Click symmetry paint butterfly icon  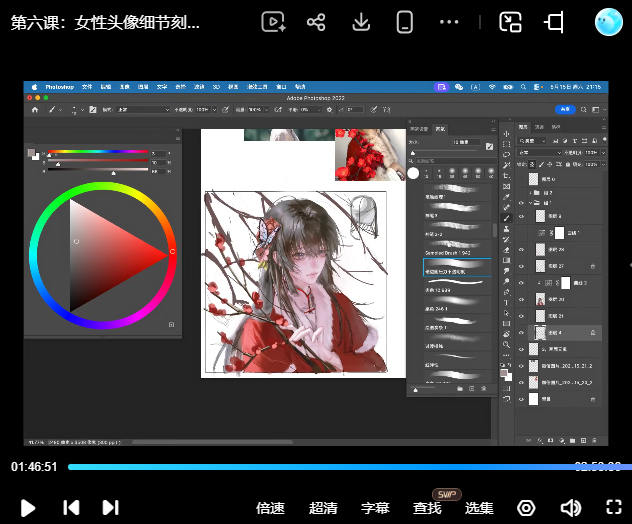386,110
